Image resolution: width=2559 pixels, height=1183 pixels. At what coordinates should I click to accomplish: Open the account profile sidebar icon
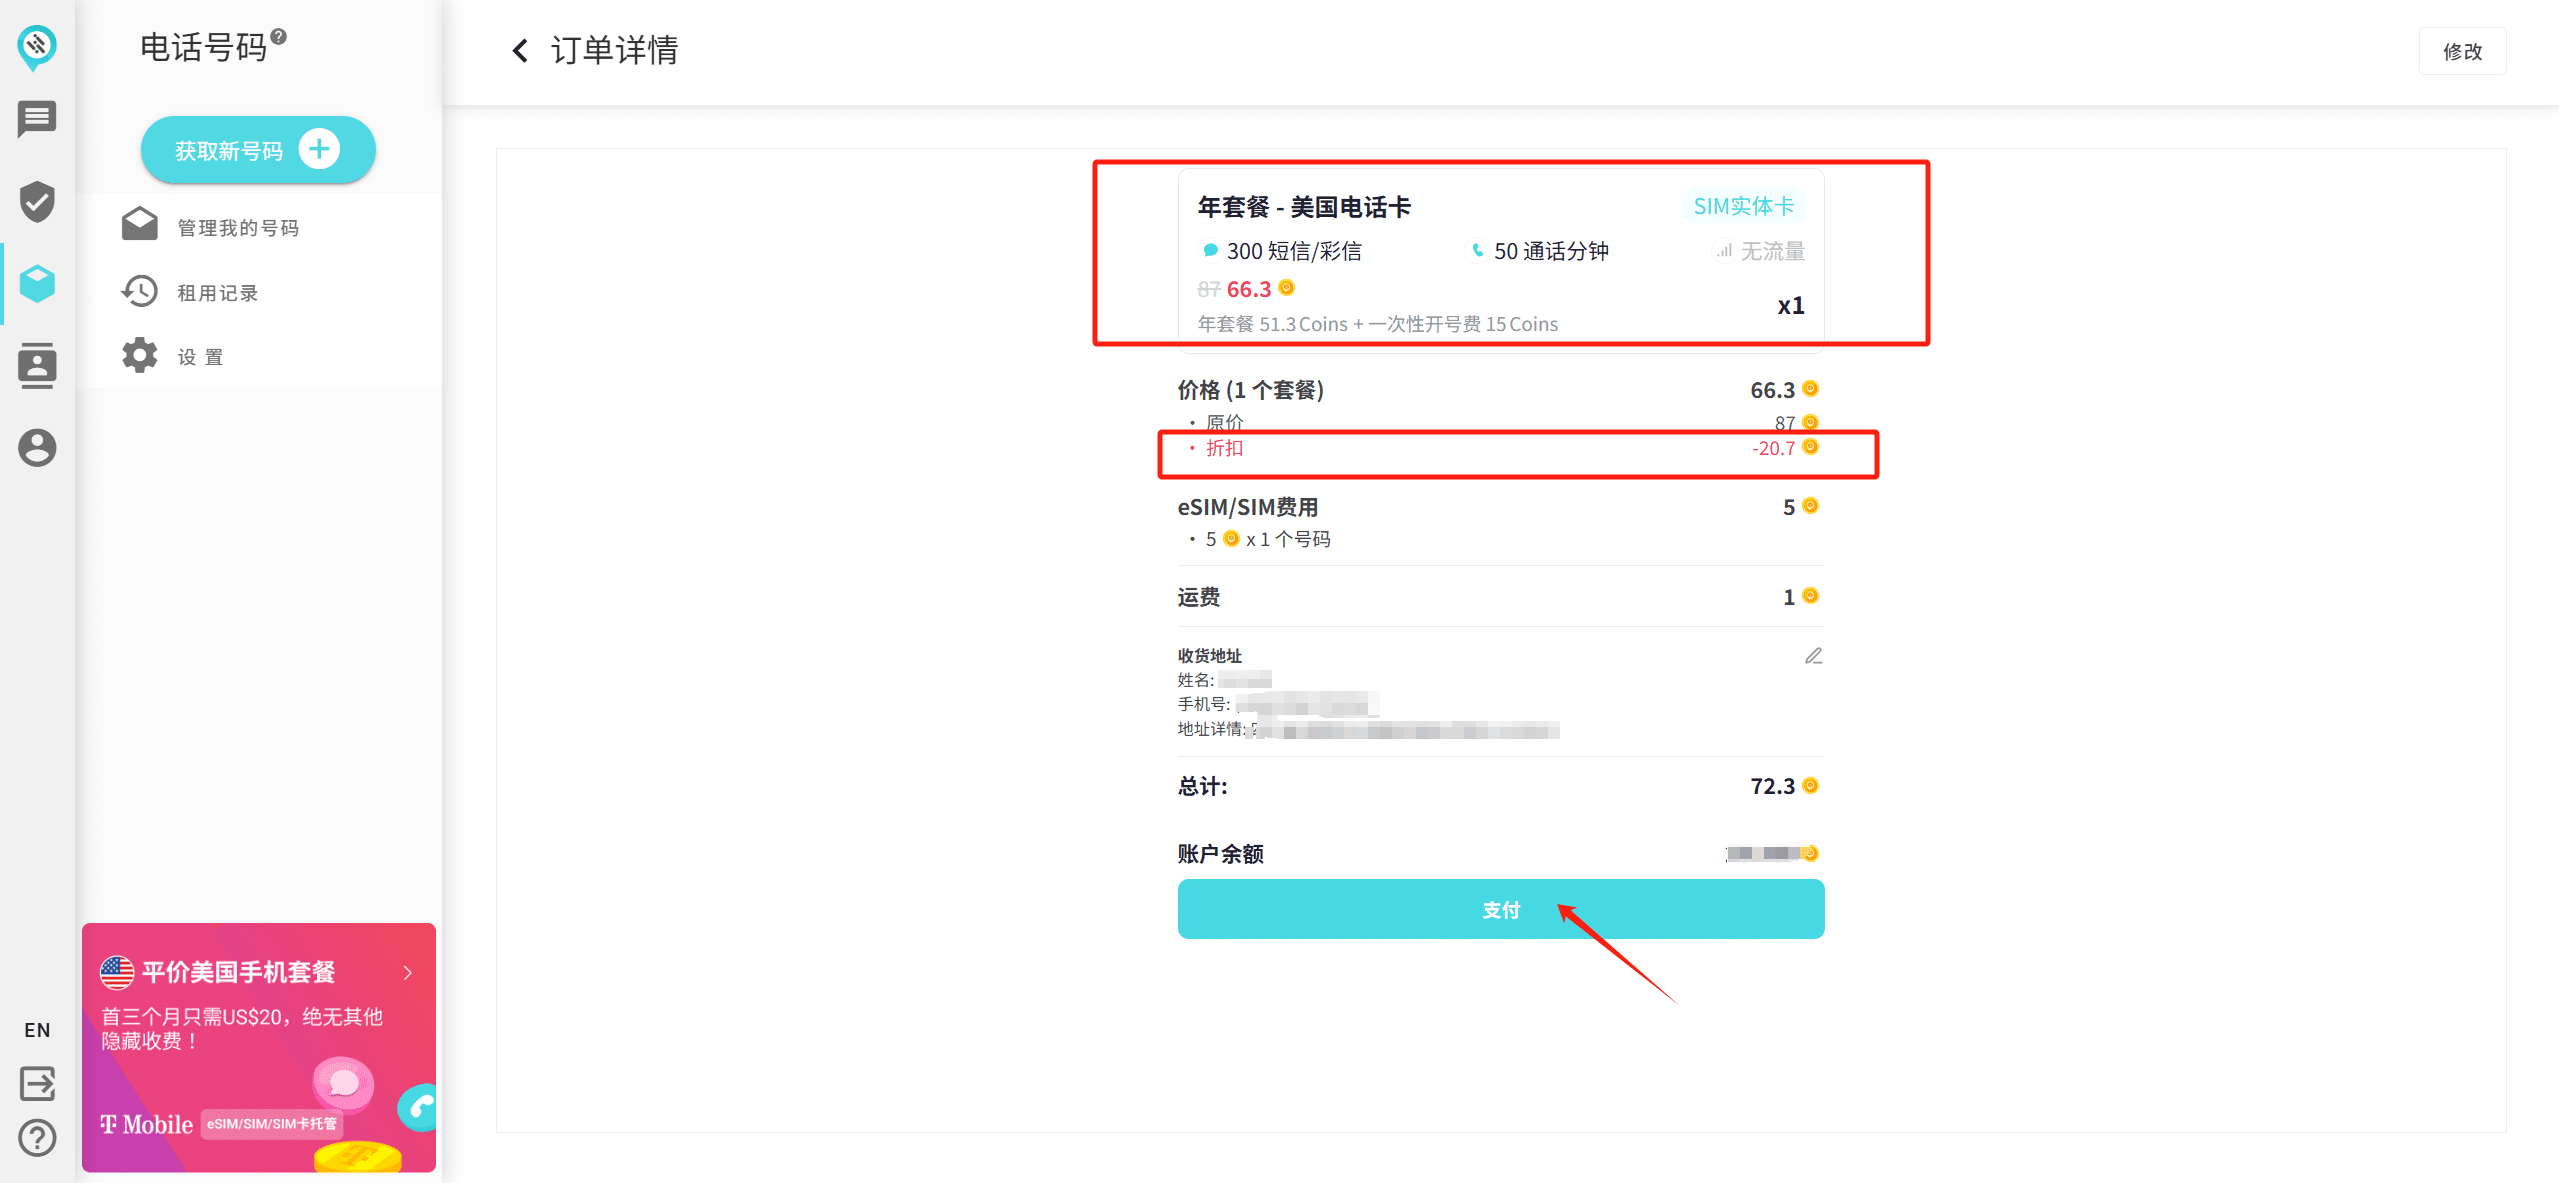(37, 448)
